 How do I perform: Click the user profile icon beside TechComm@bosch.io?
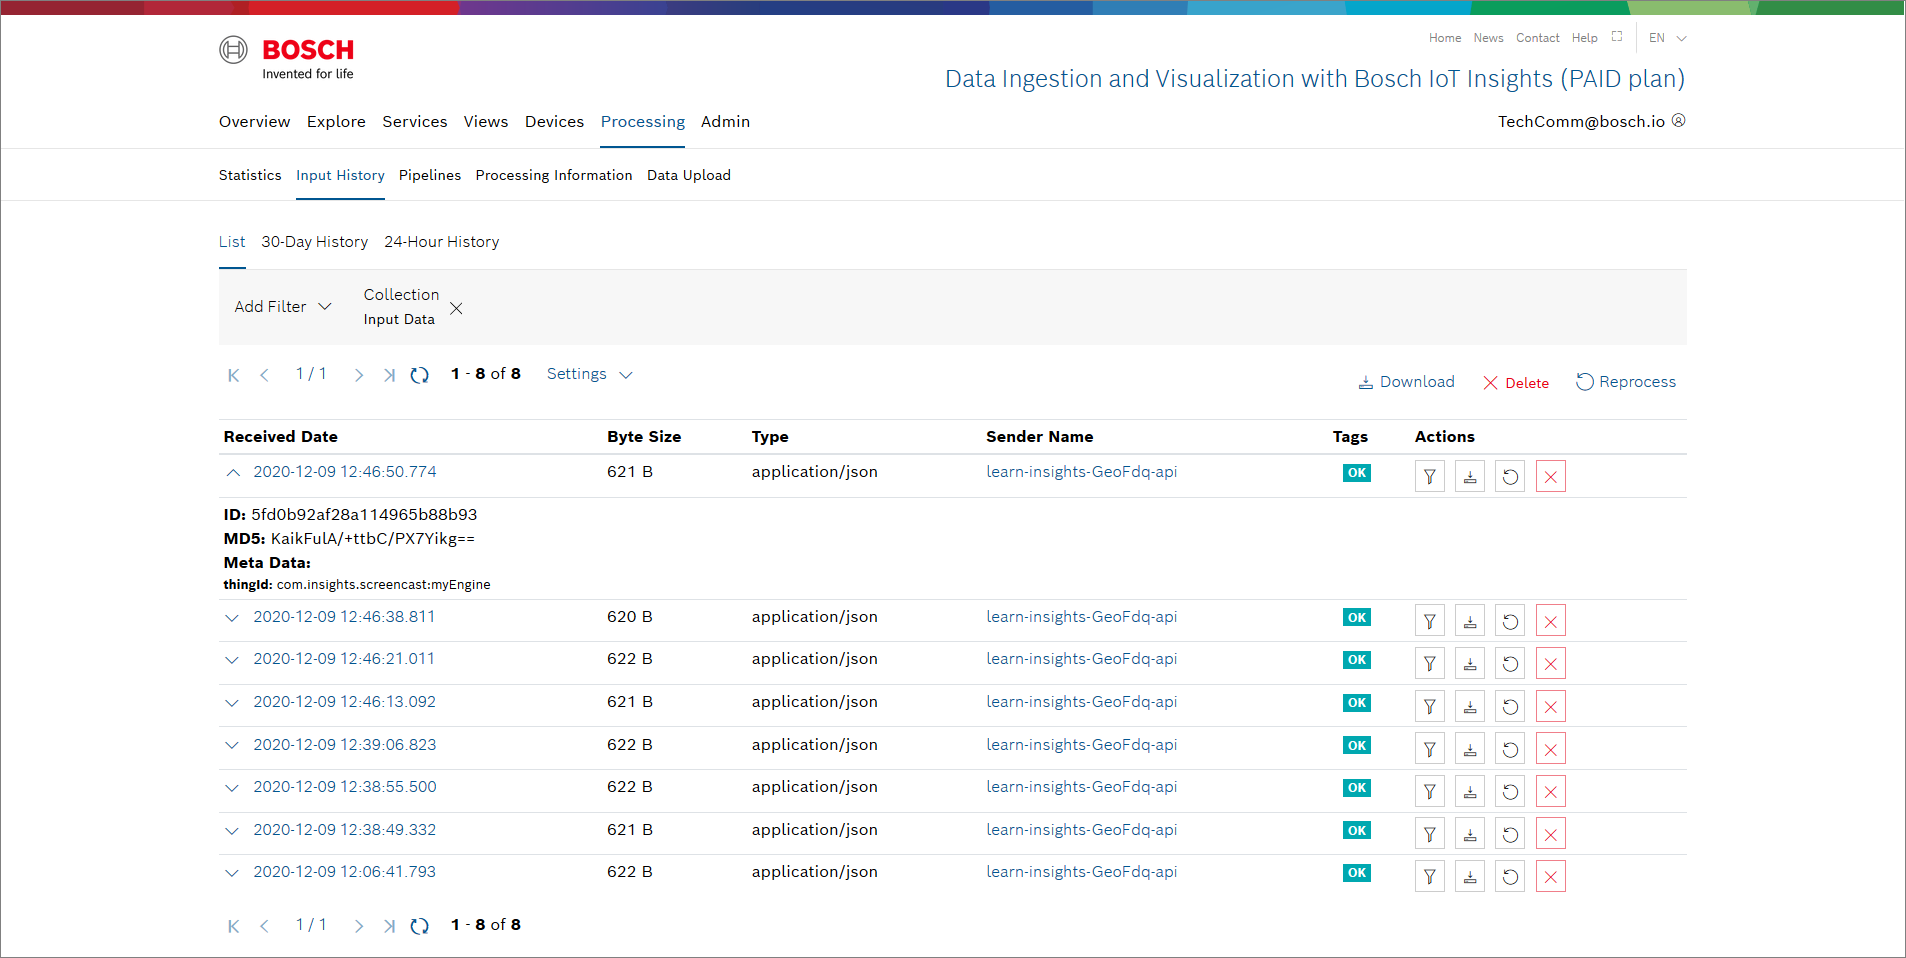[1679, 121]
